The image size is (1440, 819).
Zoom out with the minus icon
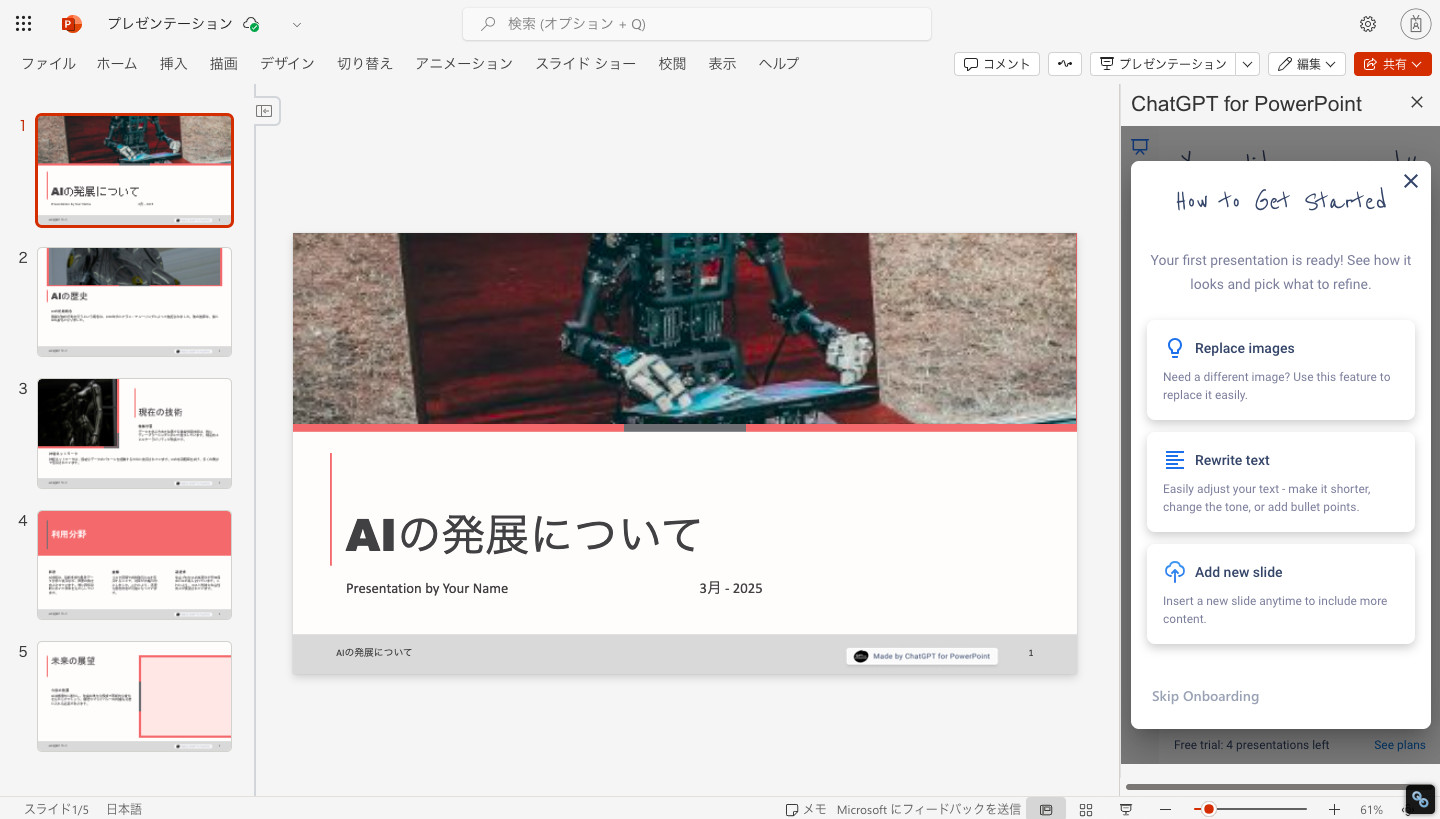point(1165,809)
